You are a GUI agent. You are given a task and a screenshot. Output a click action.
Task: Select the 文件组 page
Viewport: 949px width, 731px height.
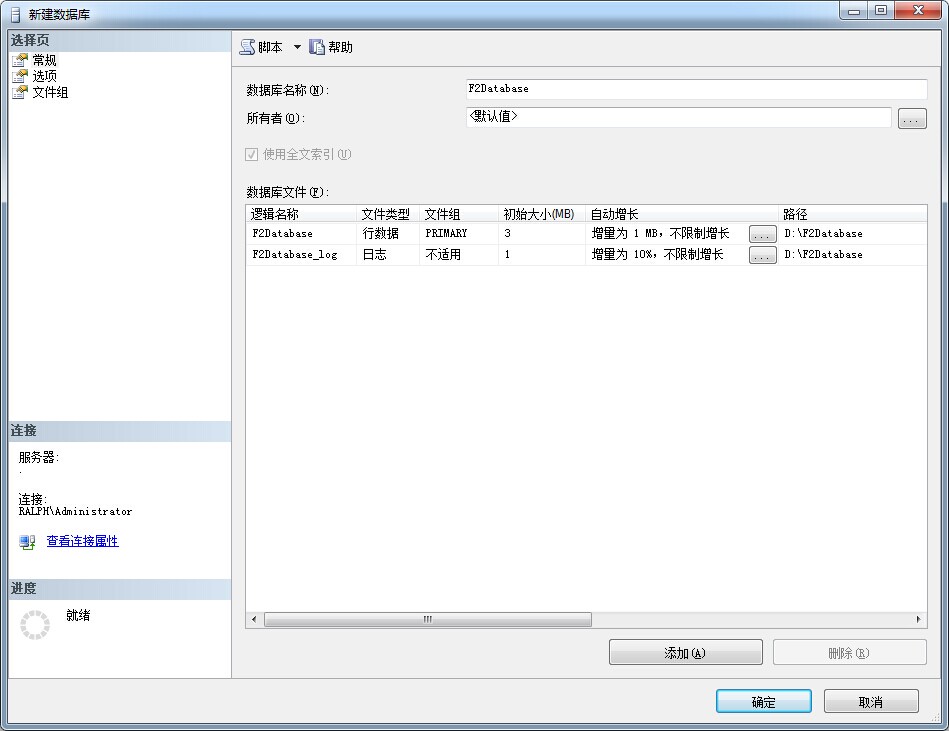point(50,92)
